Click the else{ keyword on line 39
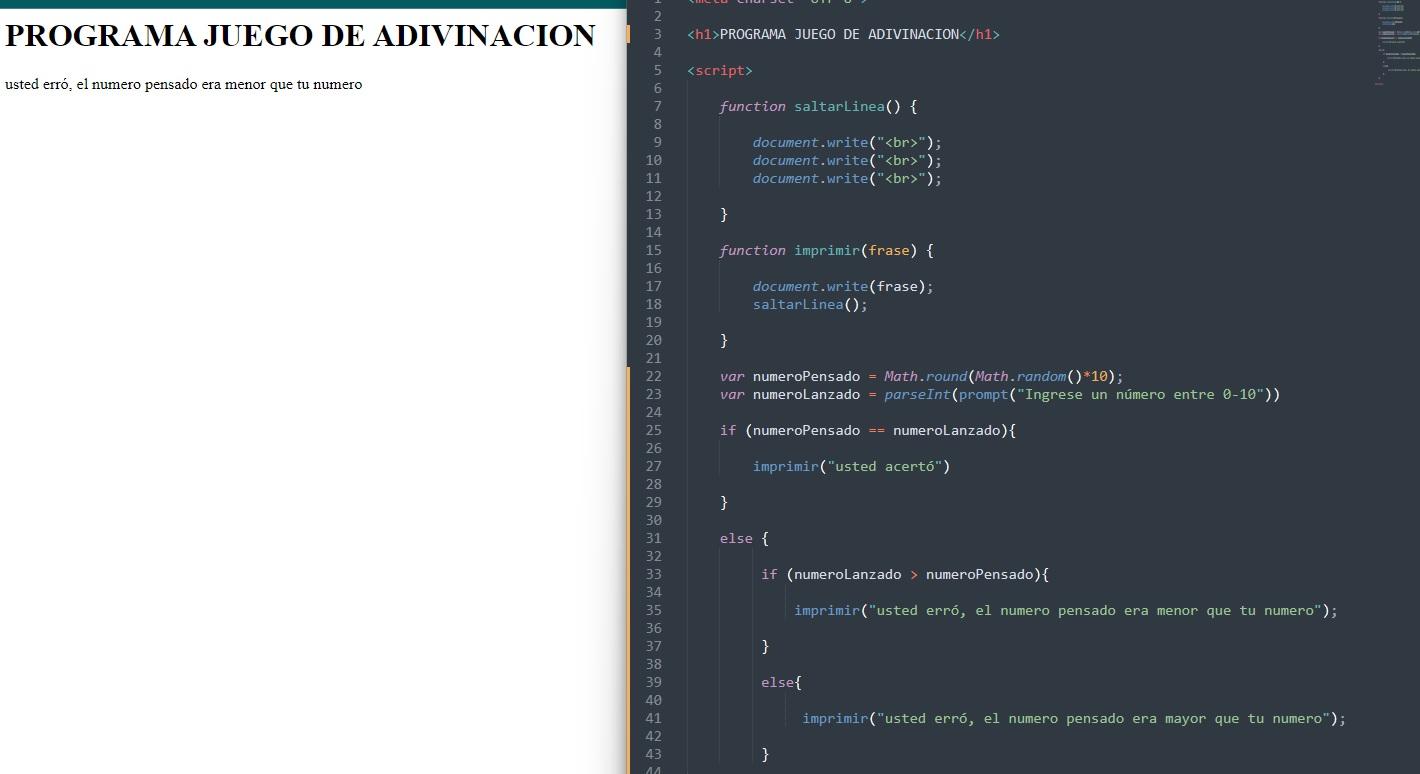1420x774 pixels. 781,682
